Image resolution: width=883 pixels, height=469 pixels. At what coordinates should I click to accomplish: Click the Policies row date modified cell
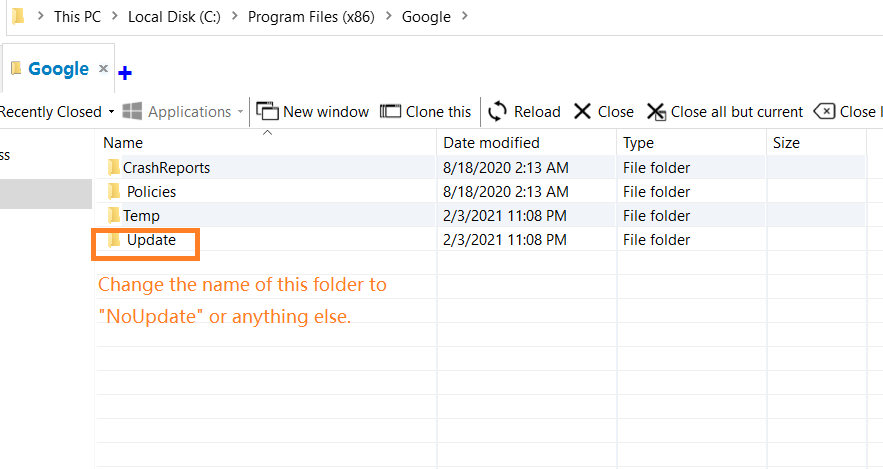[506, 192]
